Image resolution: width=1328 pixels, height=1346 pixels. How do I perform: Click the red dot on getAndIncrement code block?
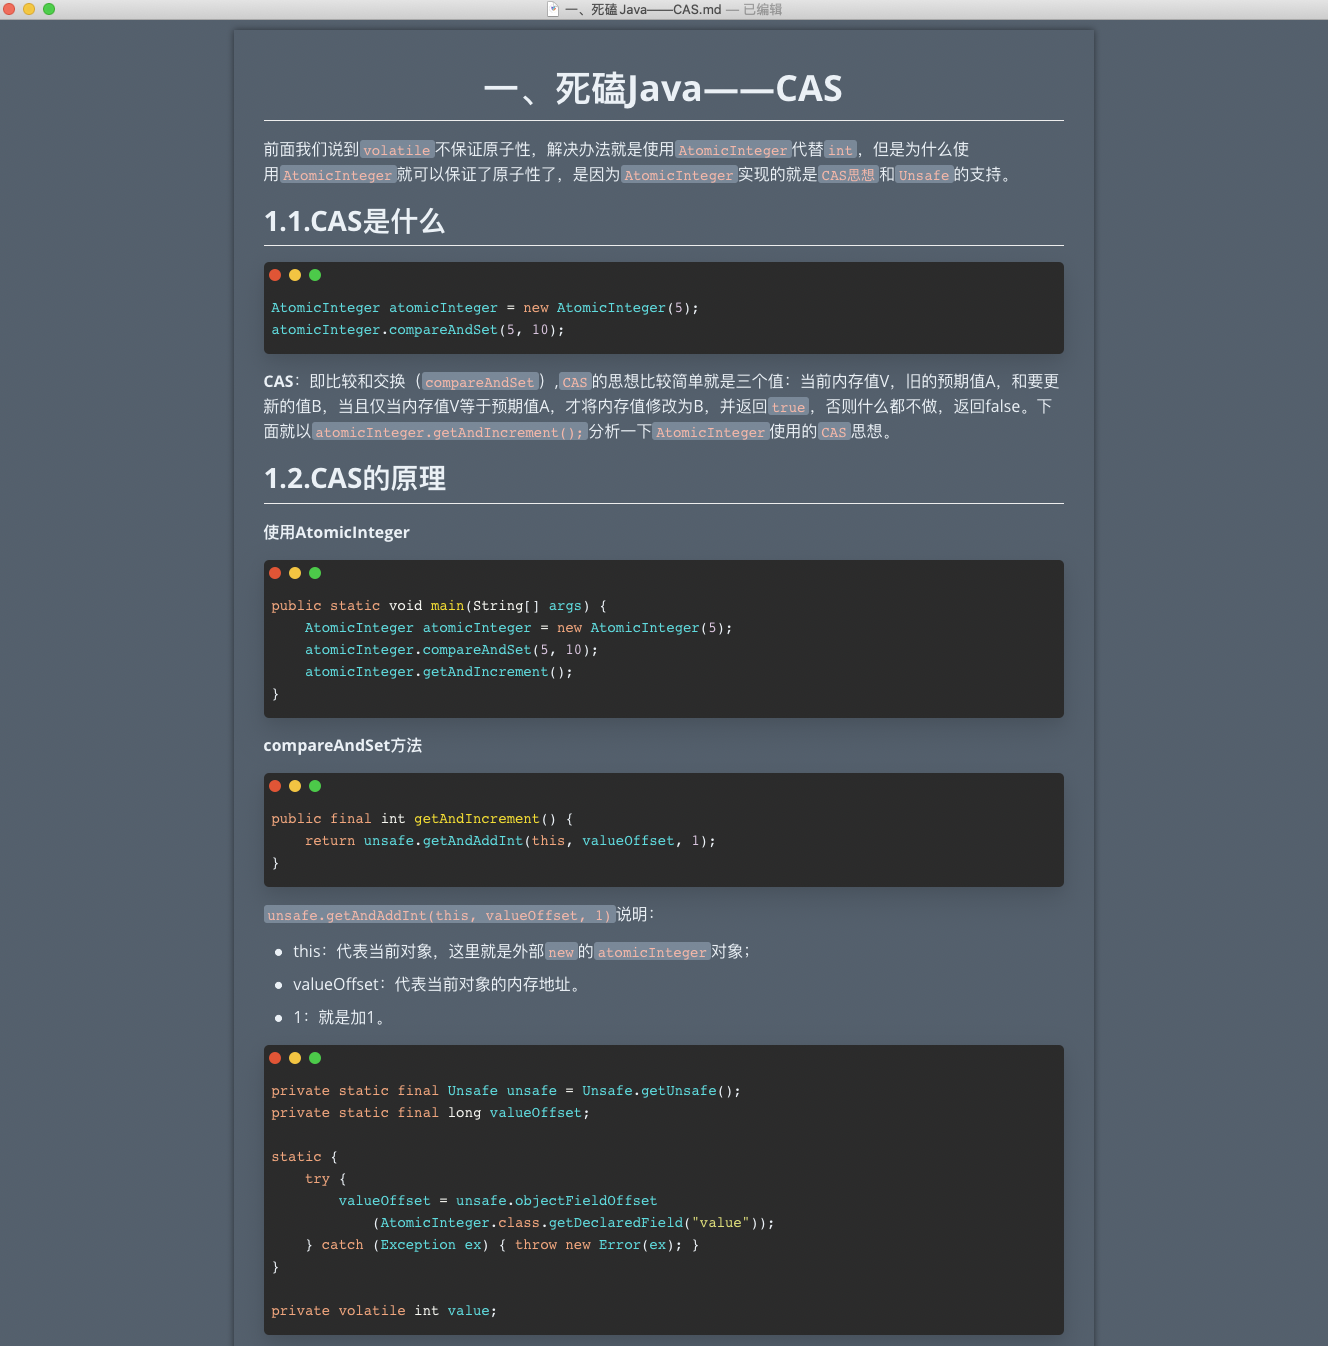tap(274, 786)
